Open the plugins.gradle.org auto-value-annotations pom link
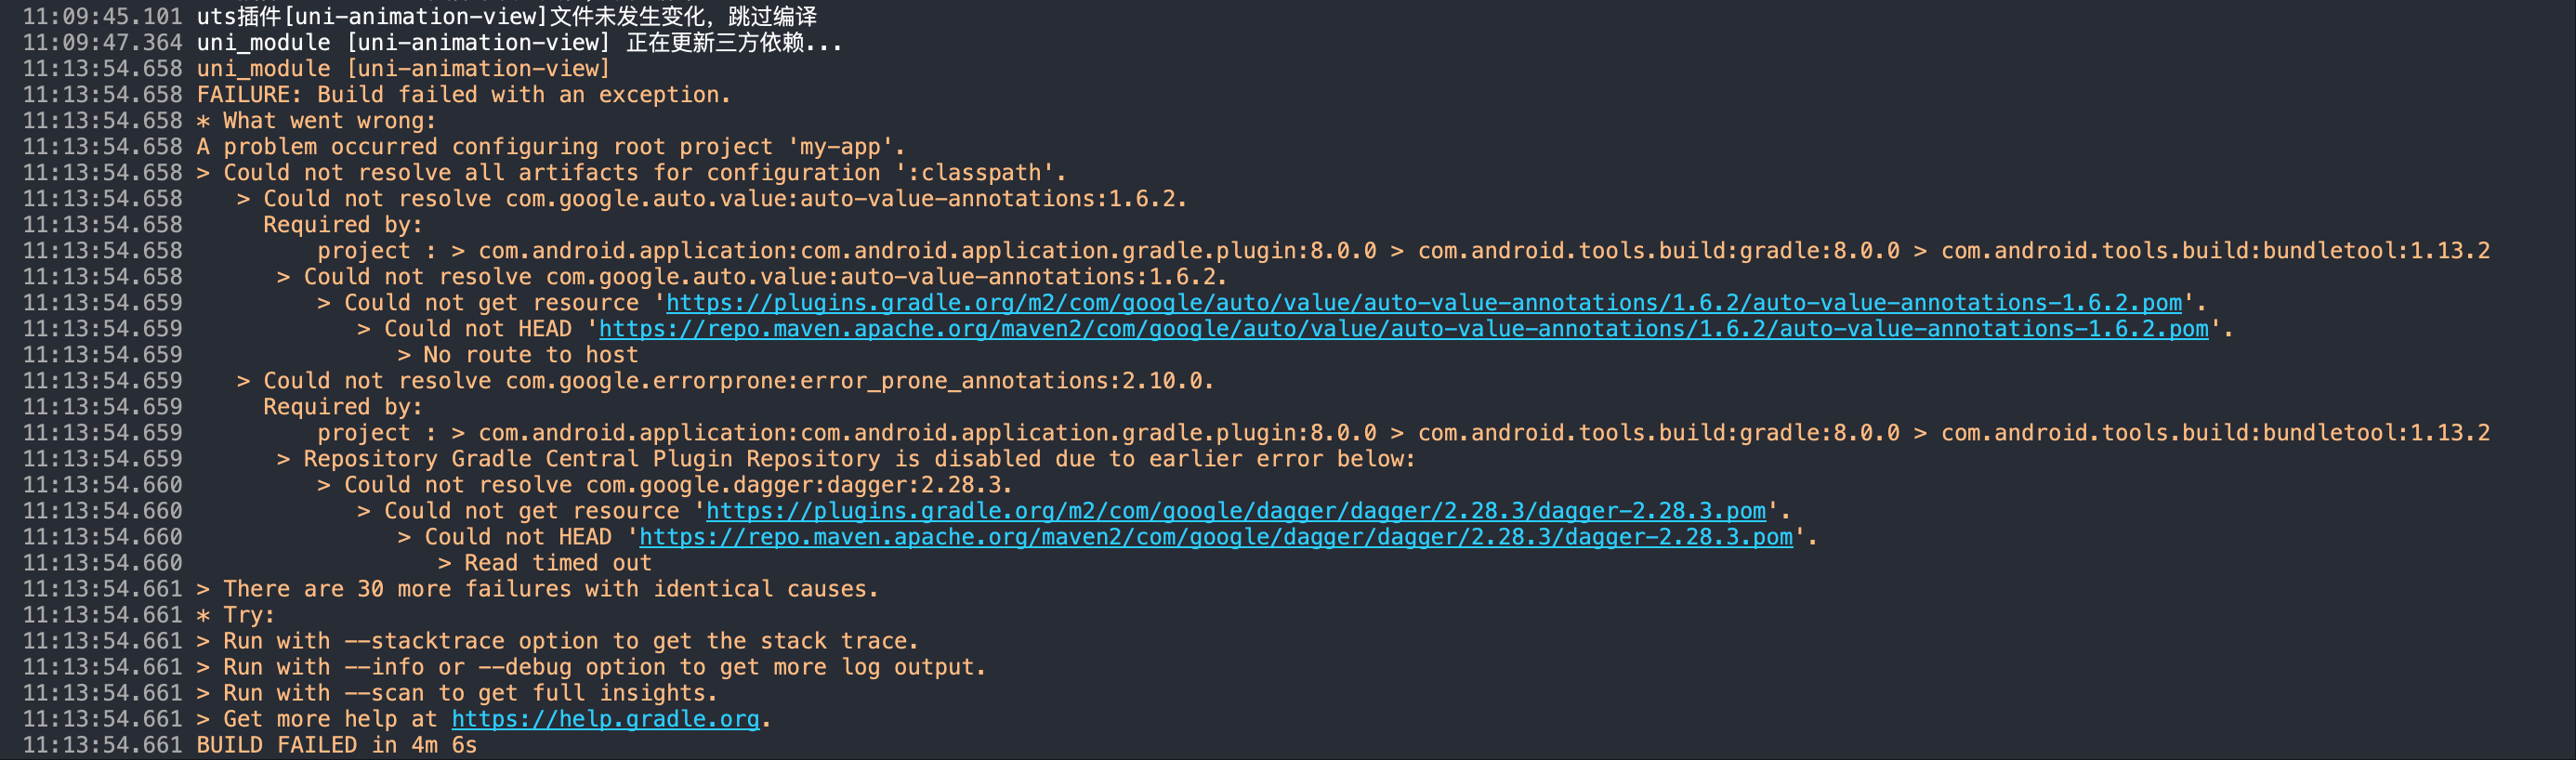The width and height of the screenshot is (2576, 760). (1424, 303)
